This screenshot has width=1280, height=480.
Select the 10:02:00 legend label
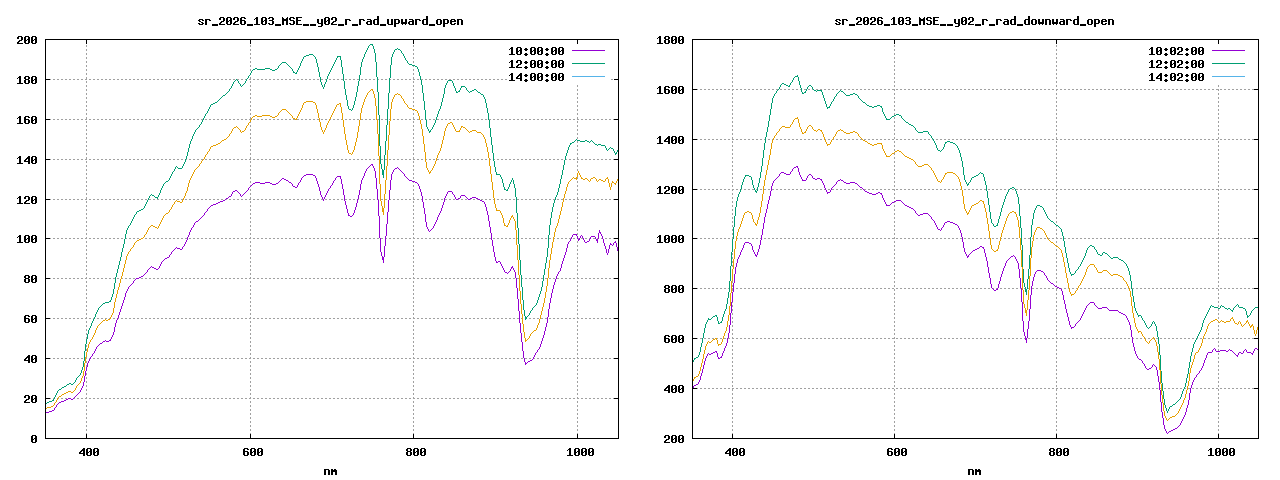[1175, 50]
